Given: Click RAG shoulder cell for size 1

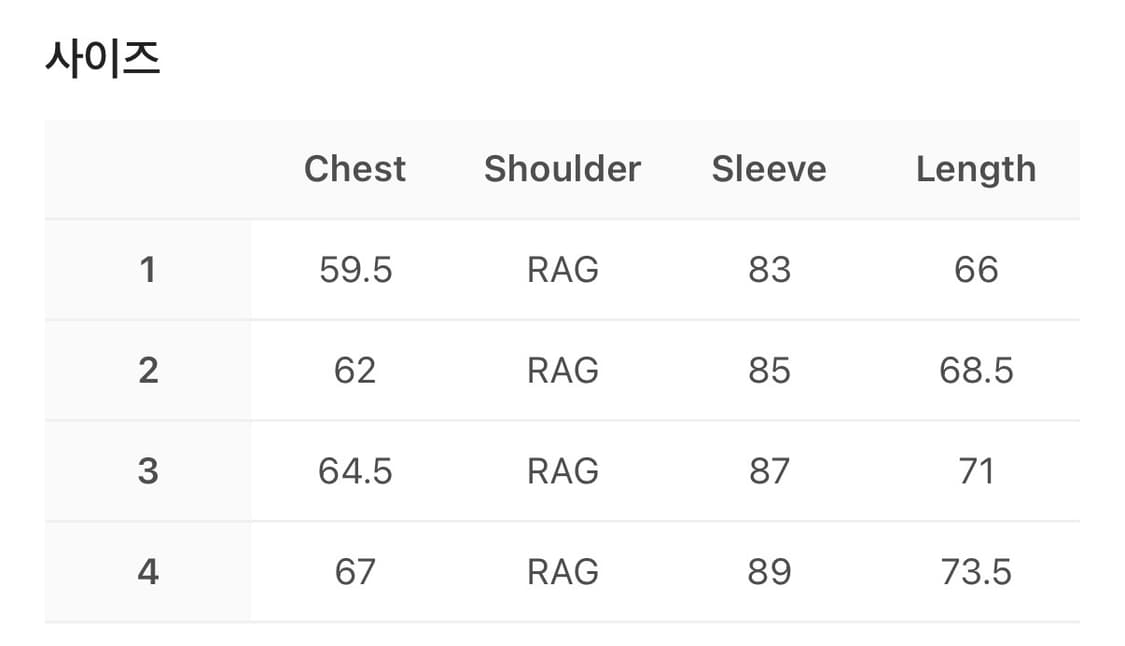Looking at the screenshot, I should point(562,270).
